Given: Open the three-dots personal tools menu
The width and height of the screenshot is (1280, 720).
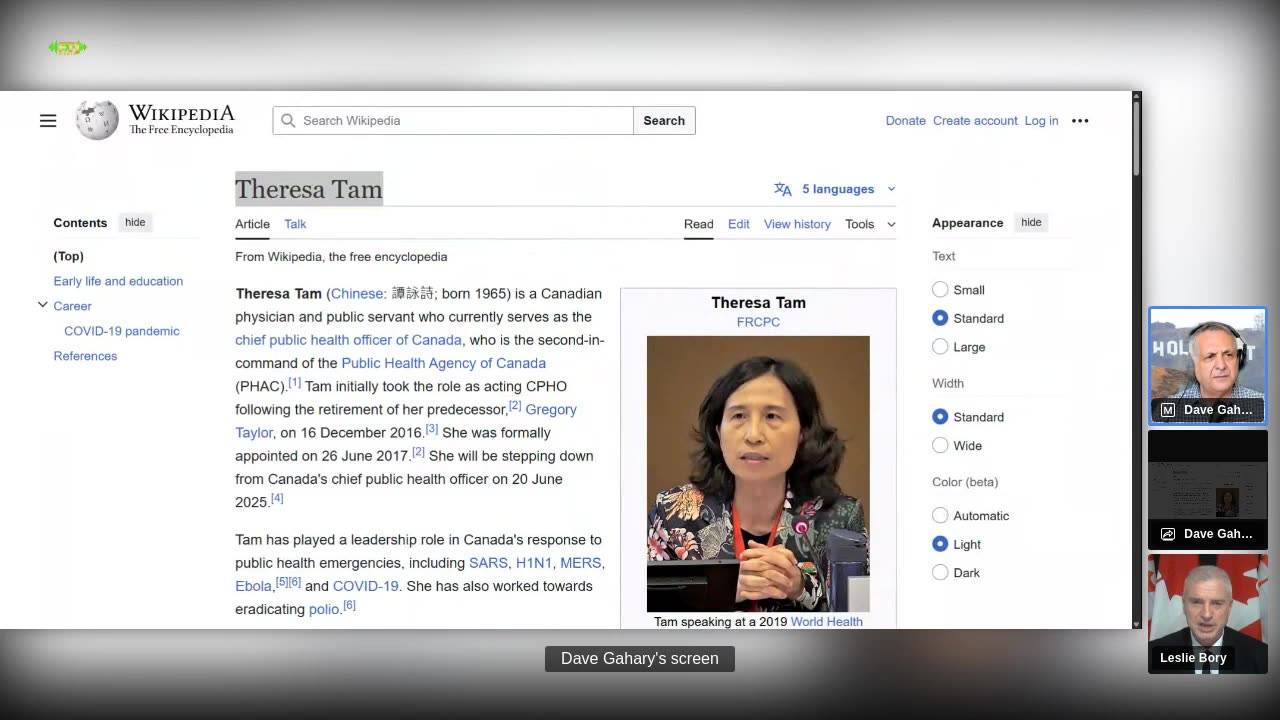Looking at the screenshot, I should pos(1080,121).
